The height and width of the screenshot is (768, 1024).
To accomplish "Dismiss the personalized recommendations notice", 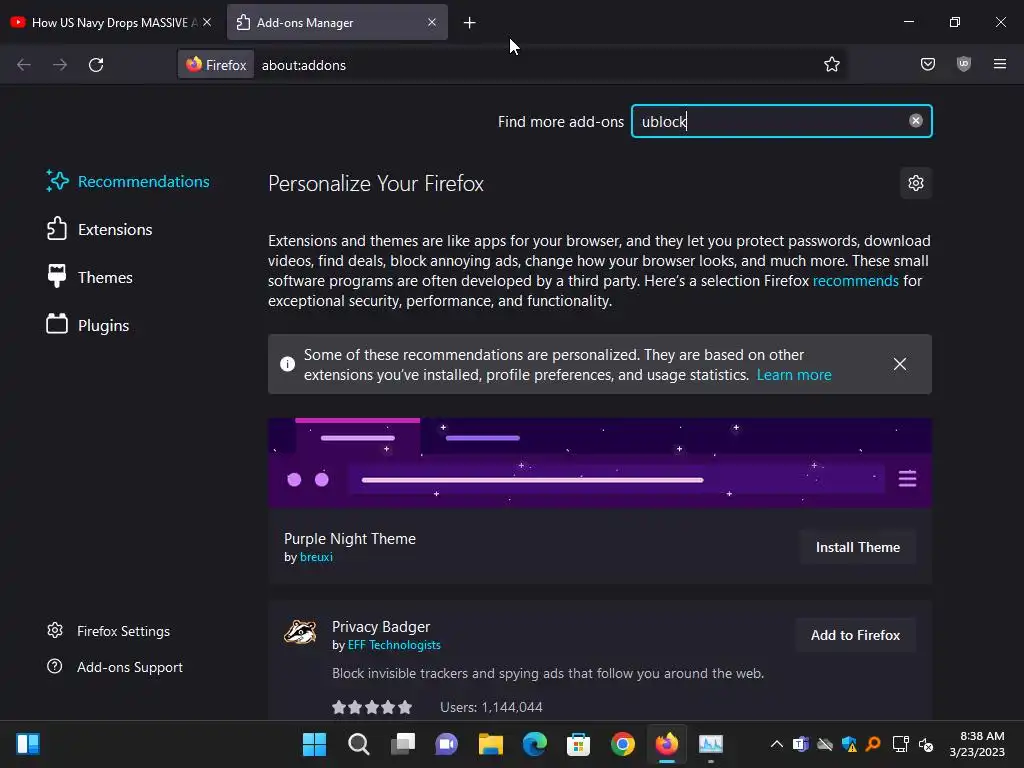I will coord(899,364).
